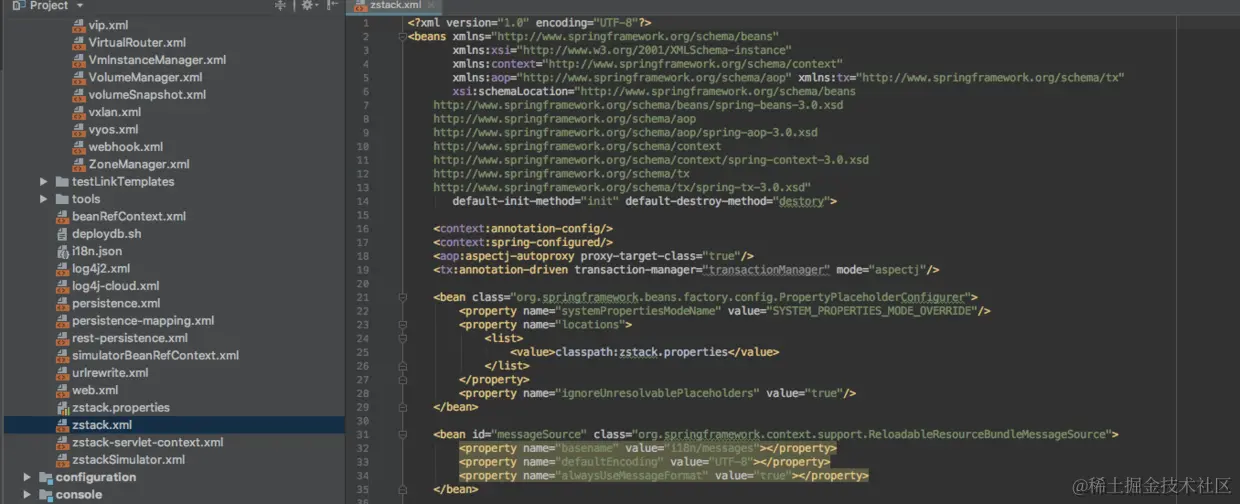Click the vip.xml file icon
The image size is (1240, 504).
coord(79,25)
